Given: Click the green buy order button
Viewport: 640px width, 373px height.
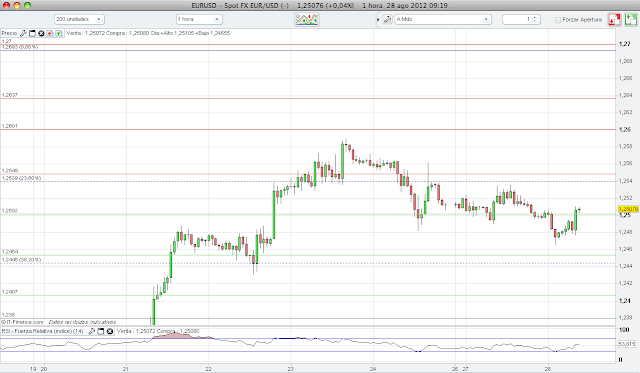Looking at the screenshot, I should coord(631,19).
